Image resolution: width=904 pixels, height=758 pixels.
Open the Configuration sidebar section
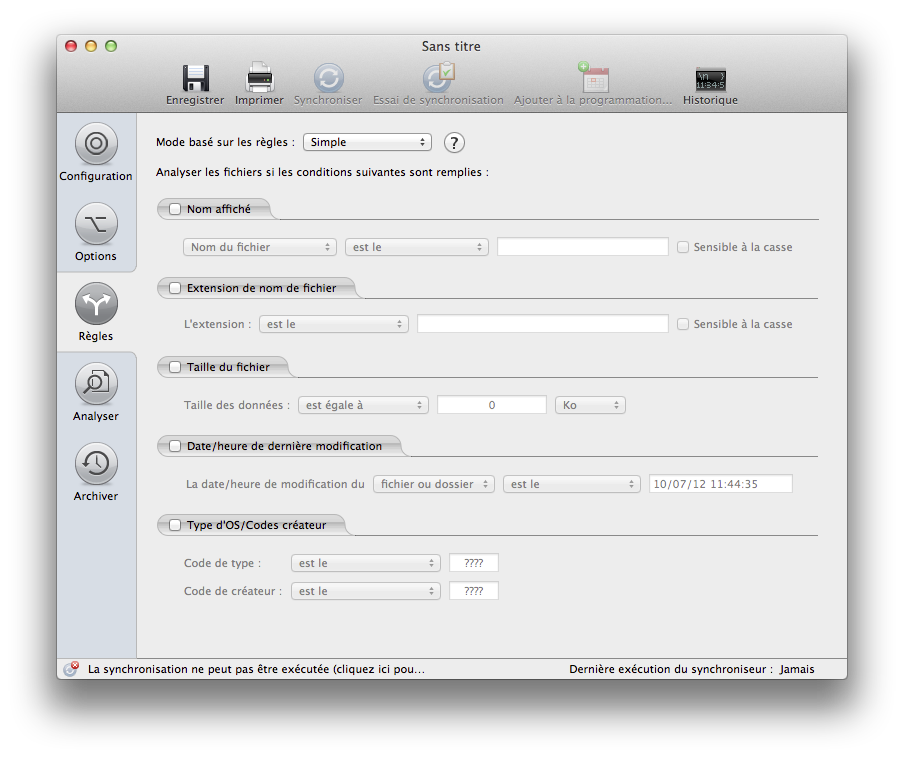(96, 153)
